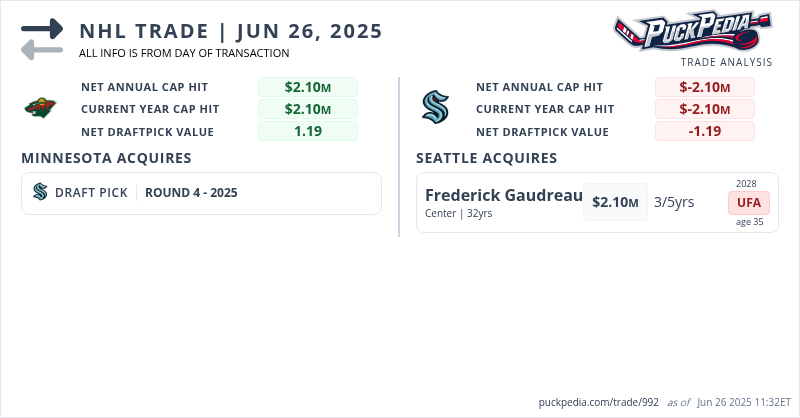Click Seattle's current year cap hit value
800x418 pixels.
(704, 109)
